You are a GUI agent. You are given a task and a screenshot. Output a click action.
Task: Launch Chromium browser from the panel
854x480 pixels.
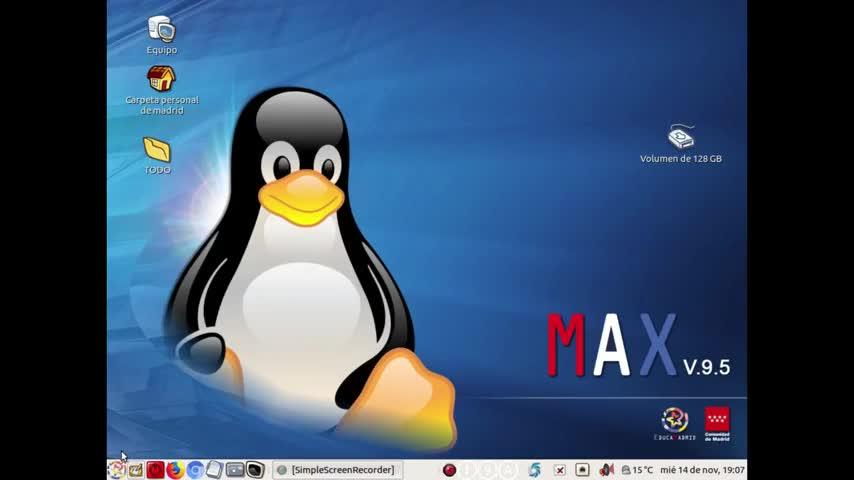[x=195, y=470]
